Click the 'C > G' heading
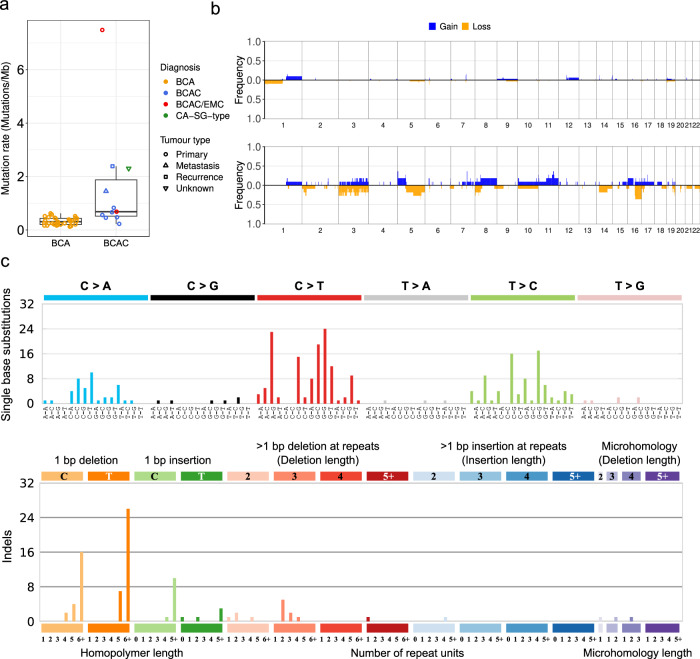Screen dimensions: 700x659 (203, 286)
